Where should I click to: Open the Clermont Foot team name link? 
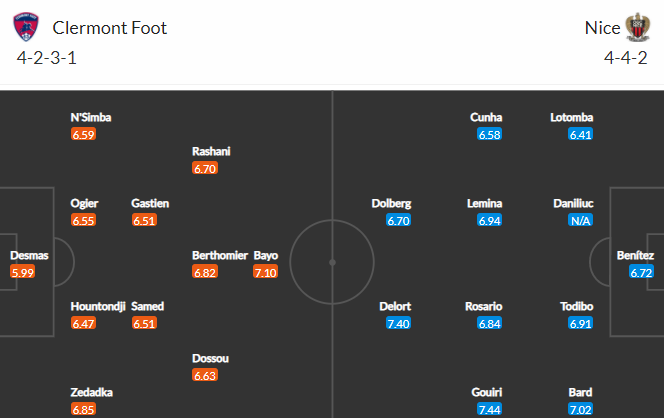click(110, 28)
